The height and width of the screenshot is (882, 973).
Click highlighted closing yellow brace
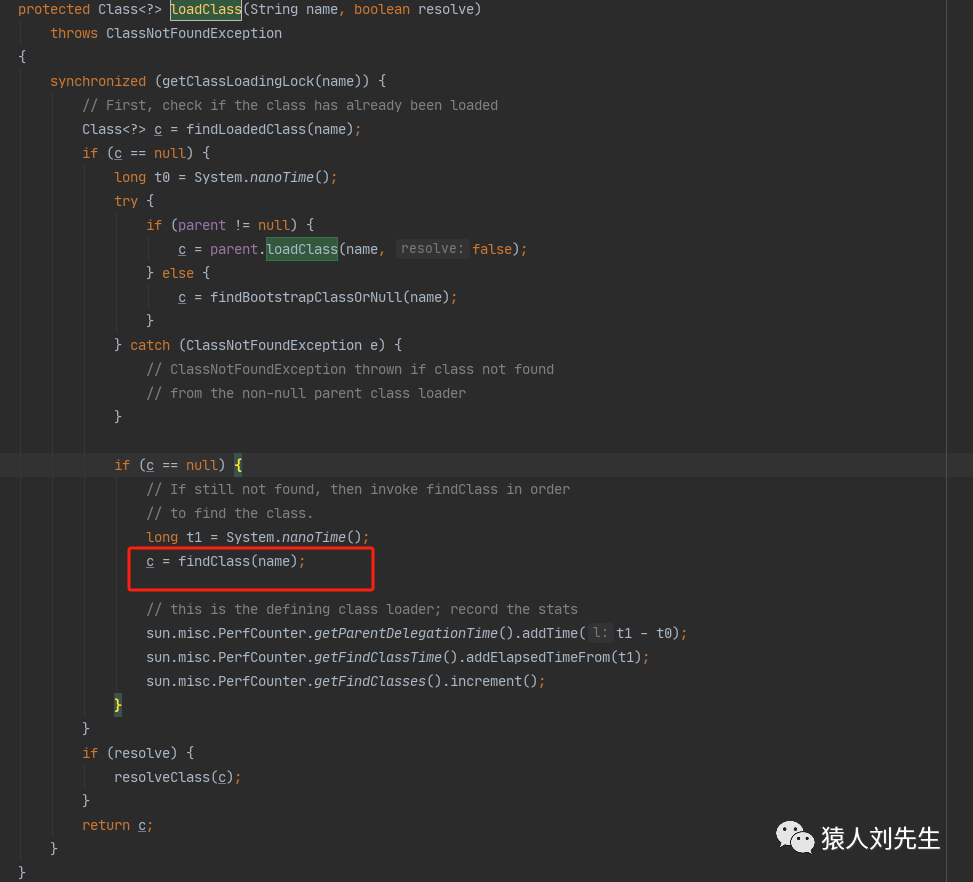[118, 705]
